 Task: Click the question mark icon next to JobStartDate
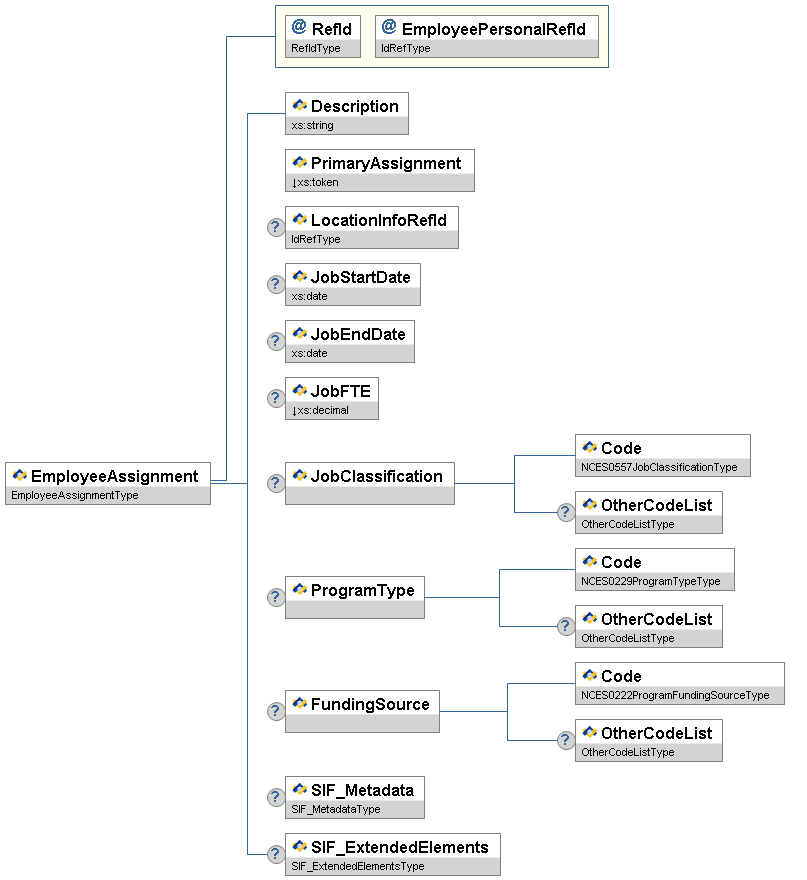tap(276, 284)
